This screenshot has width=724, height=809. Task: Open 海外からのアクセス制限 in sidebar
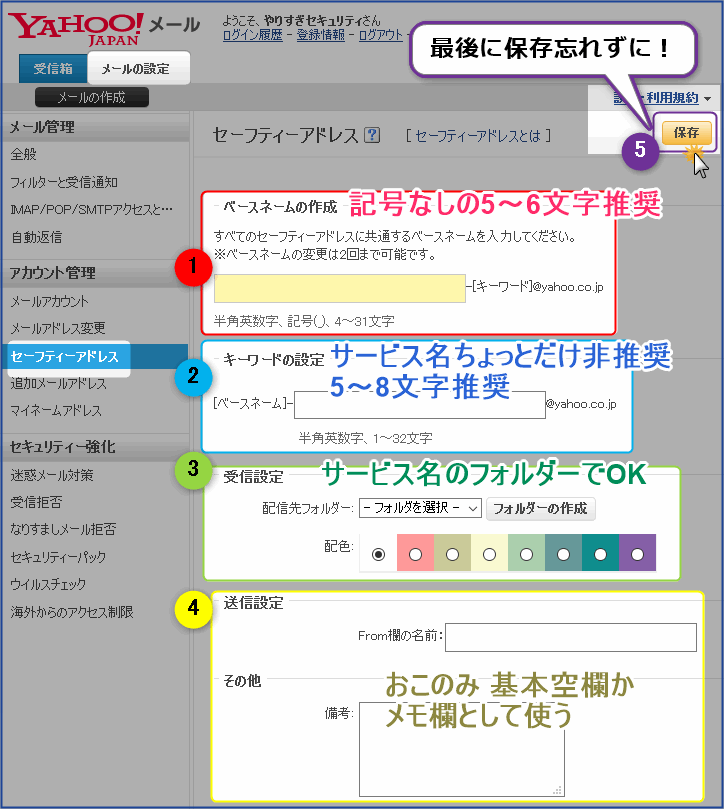pos(72,612)
